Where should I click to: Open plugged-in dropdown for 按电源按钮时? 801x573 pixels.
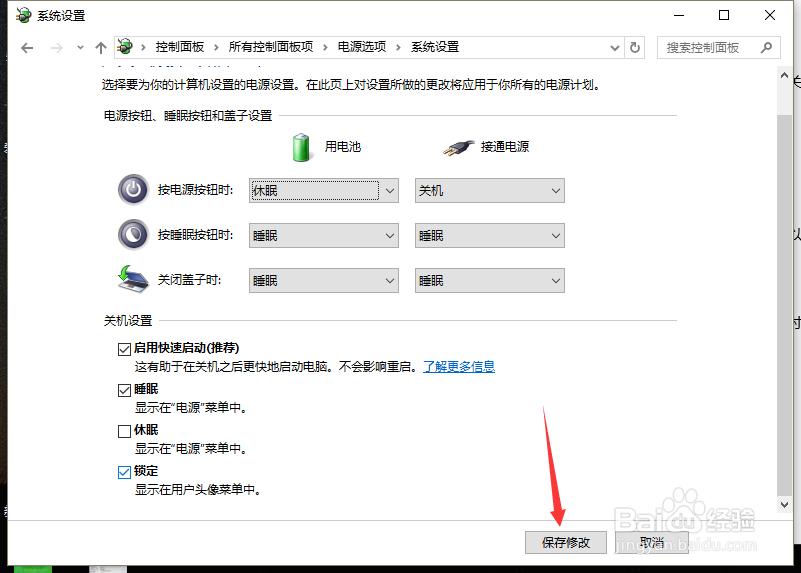coord(489,190)
